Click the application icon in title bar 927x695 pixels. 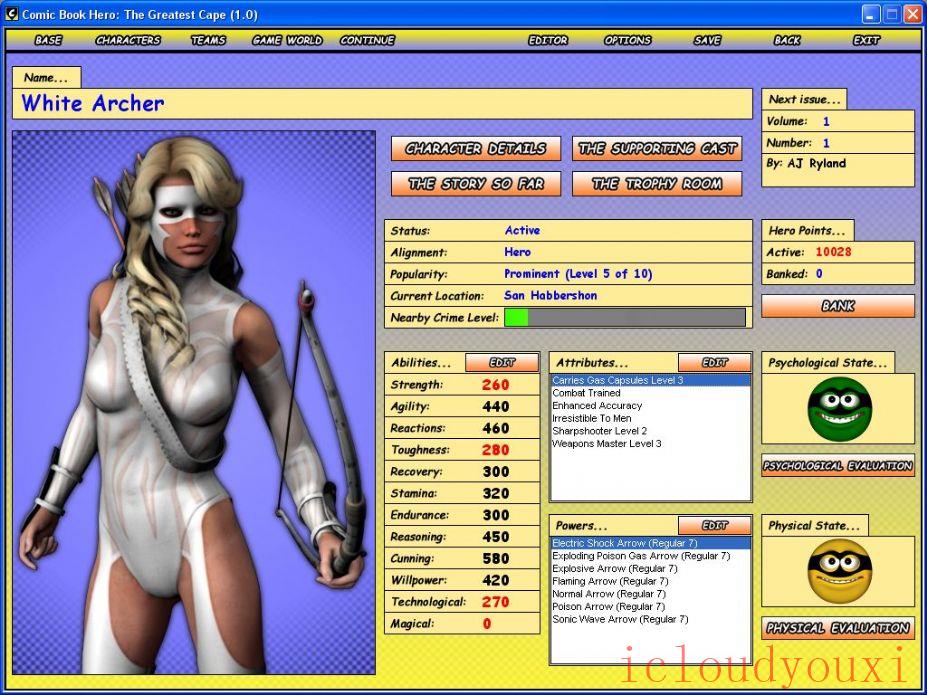pyautogui.click(x=11, y=14)
